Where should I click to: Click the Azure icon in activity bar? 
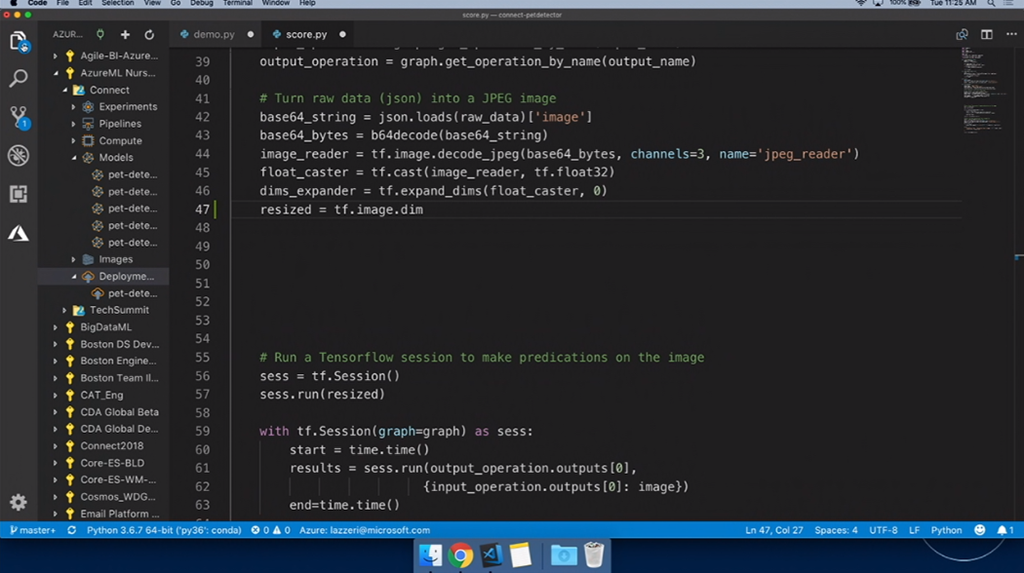(18, 233)
